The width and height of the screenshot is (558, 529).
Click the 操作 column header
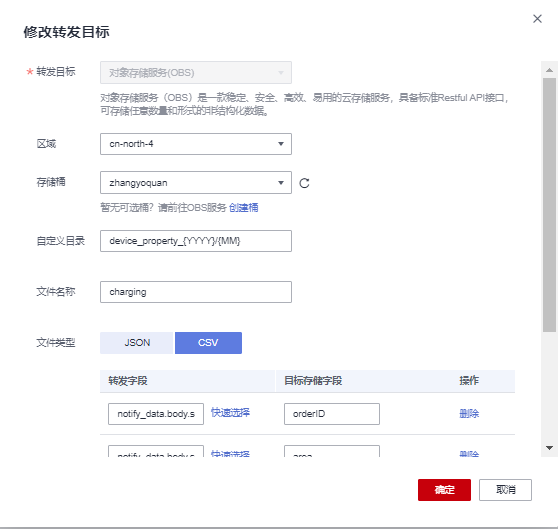469,381
